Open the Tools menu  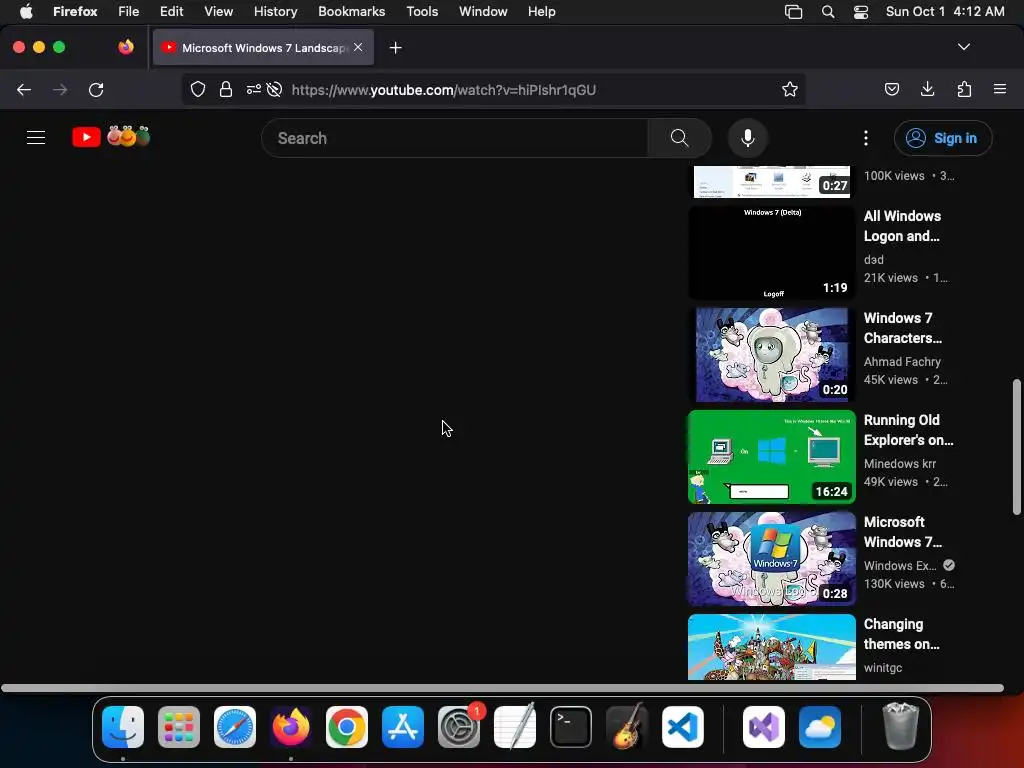pyautogui.click(x=422, y=11)
